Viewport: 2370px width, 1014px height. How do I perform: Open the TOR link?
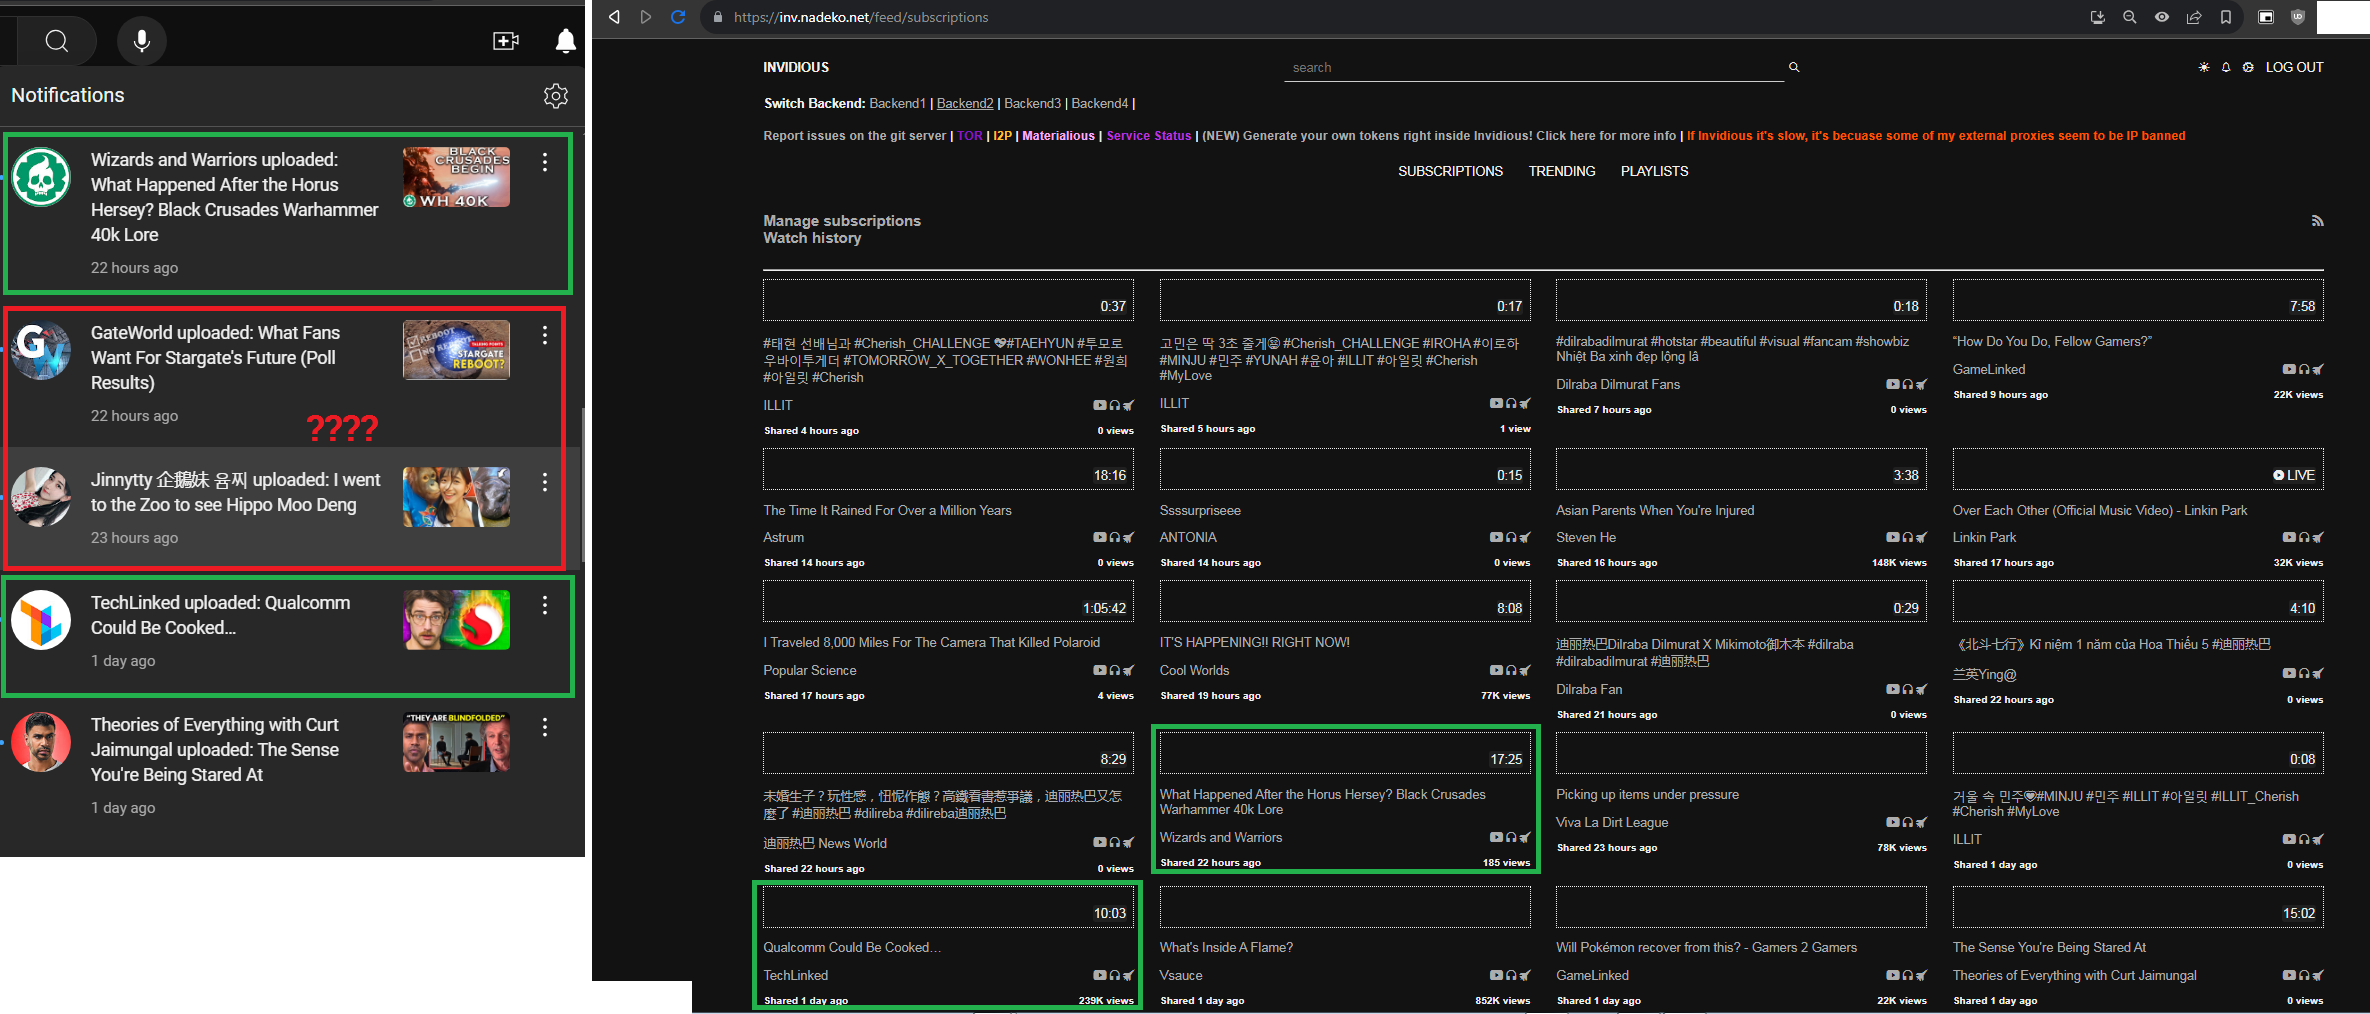(x=970, y=136)
